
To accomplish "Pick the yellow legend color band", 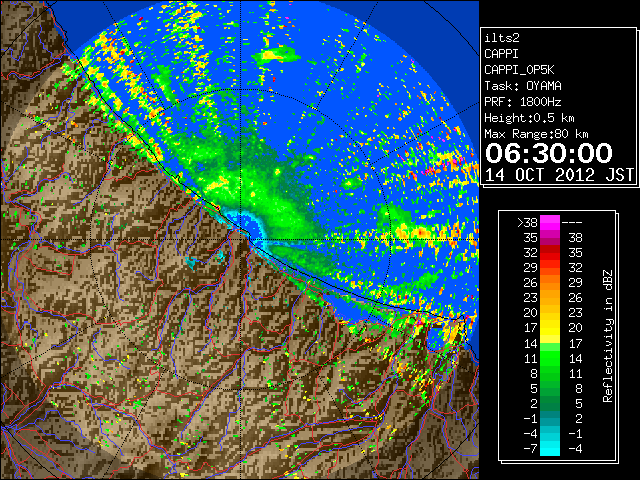I will tap(550, 328).
